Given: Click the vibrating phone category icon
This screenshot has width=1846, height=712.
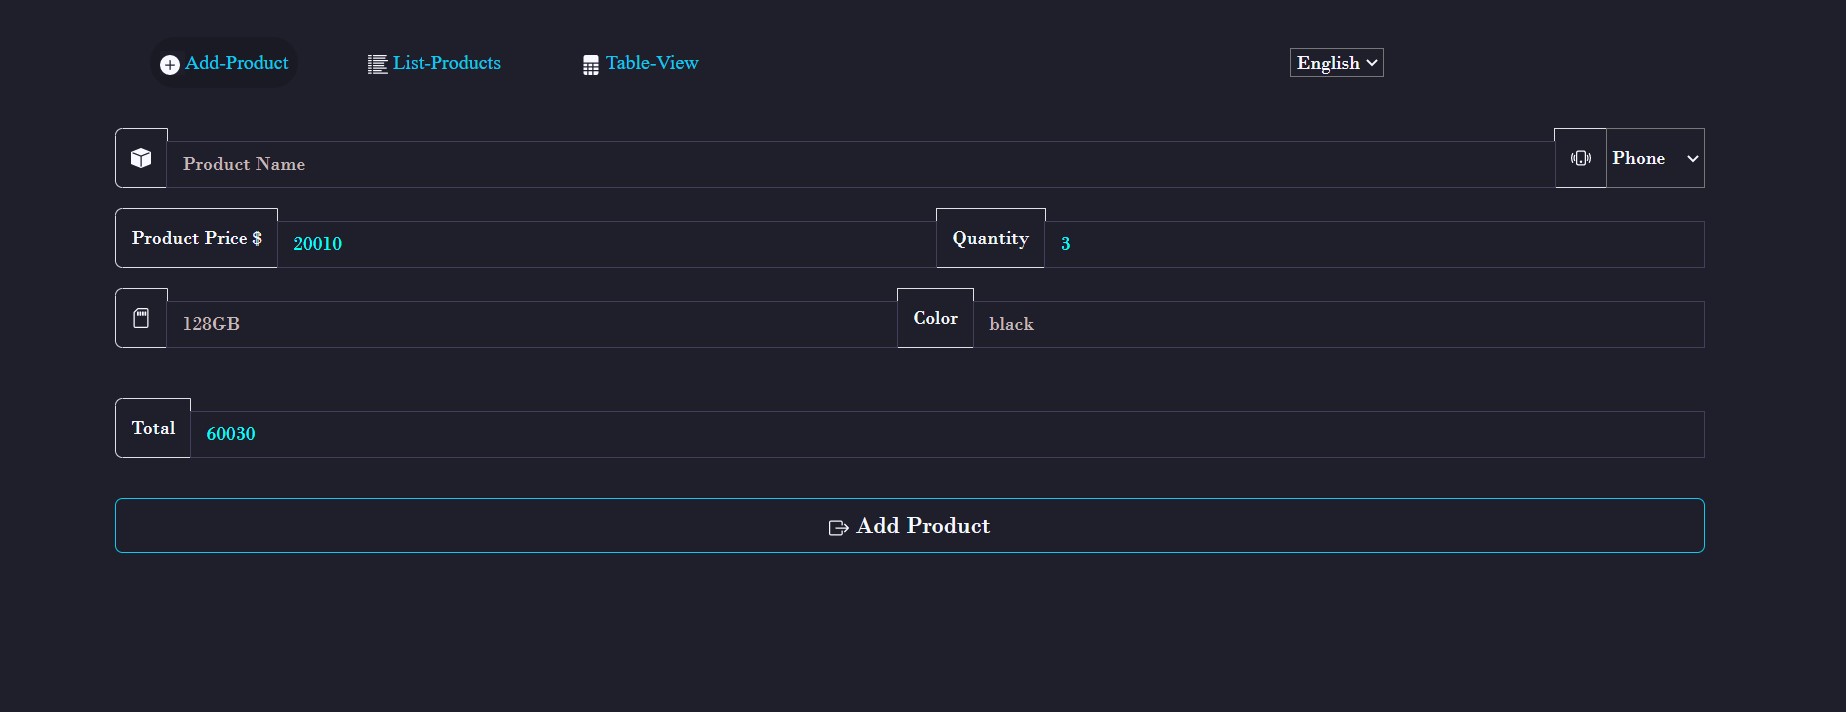Looking at the screenshot, I should click(1580, 158).
